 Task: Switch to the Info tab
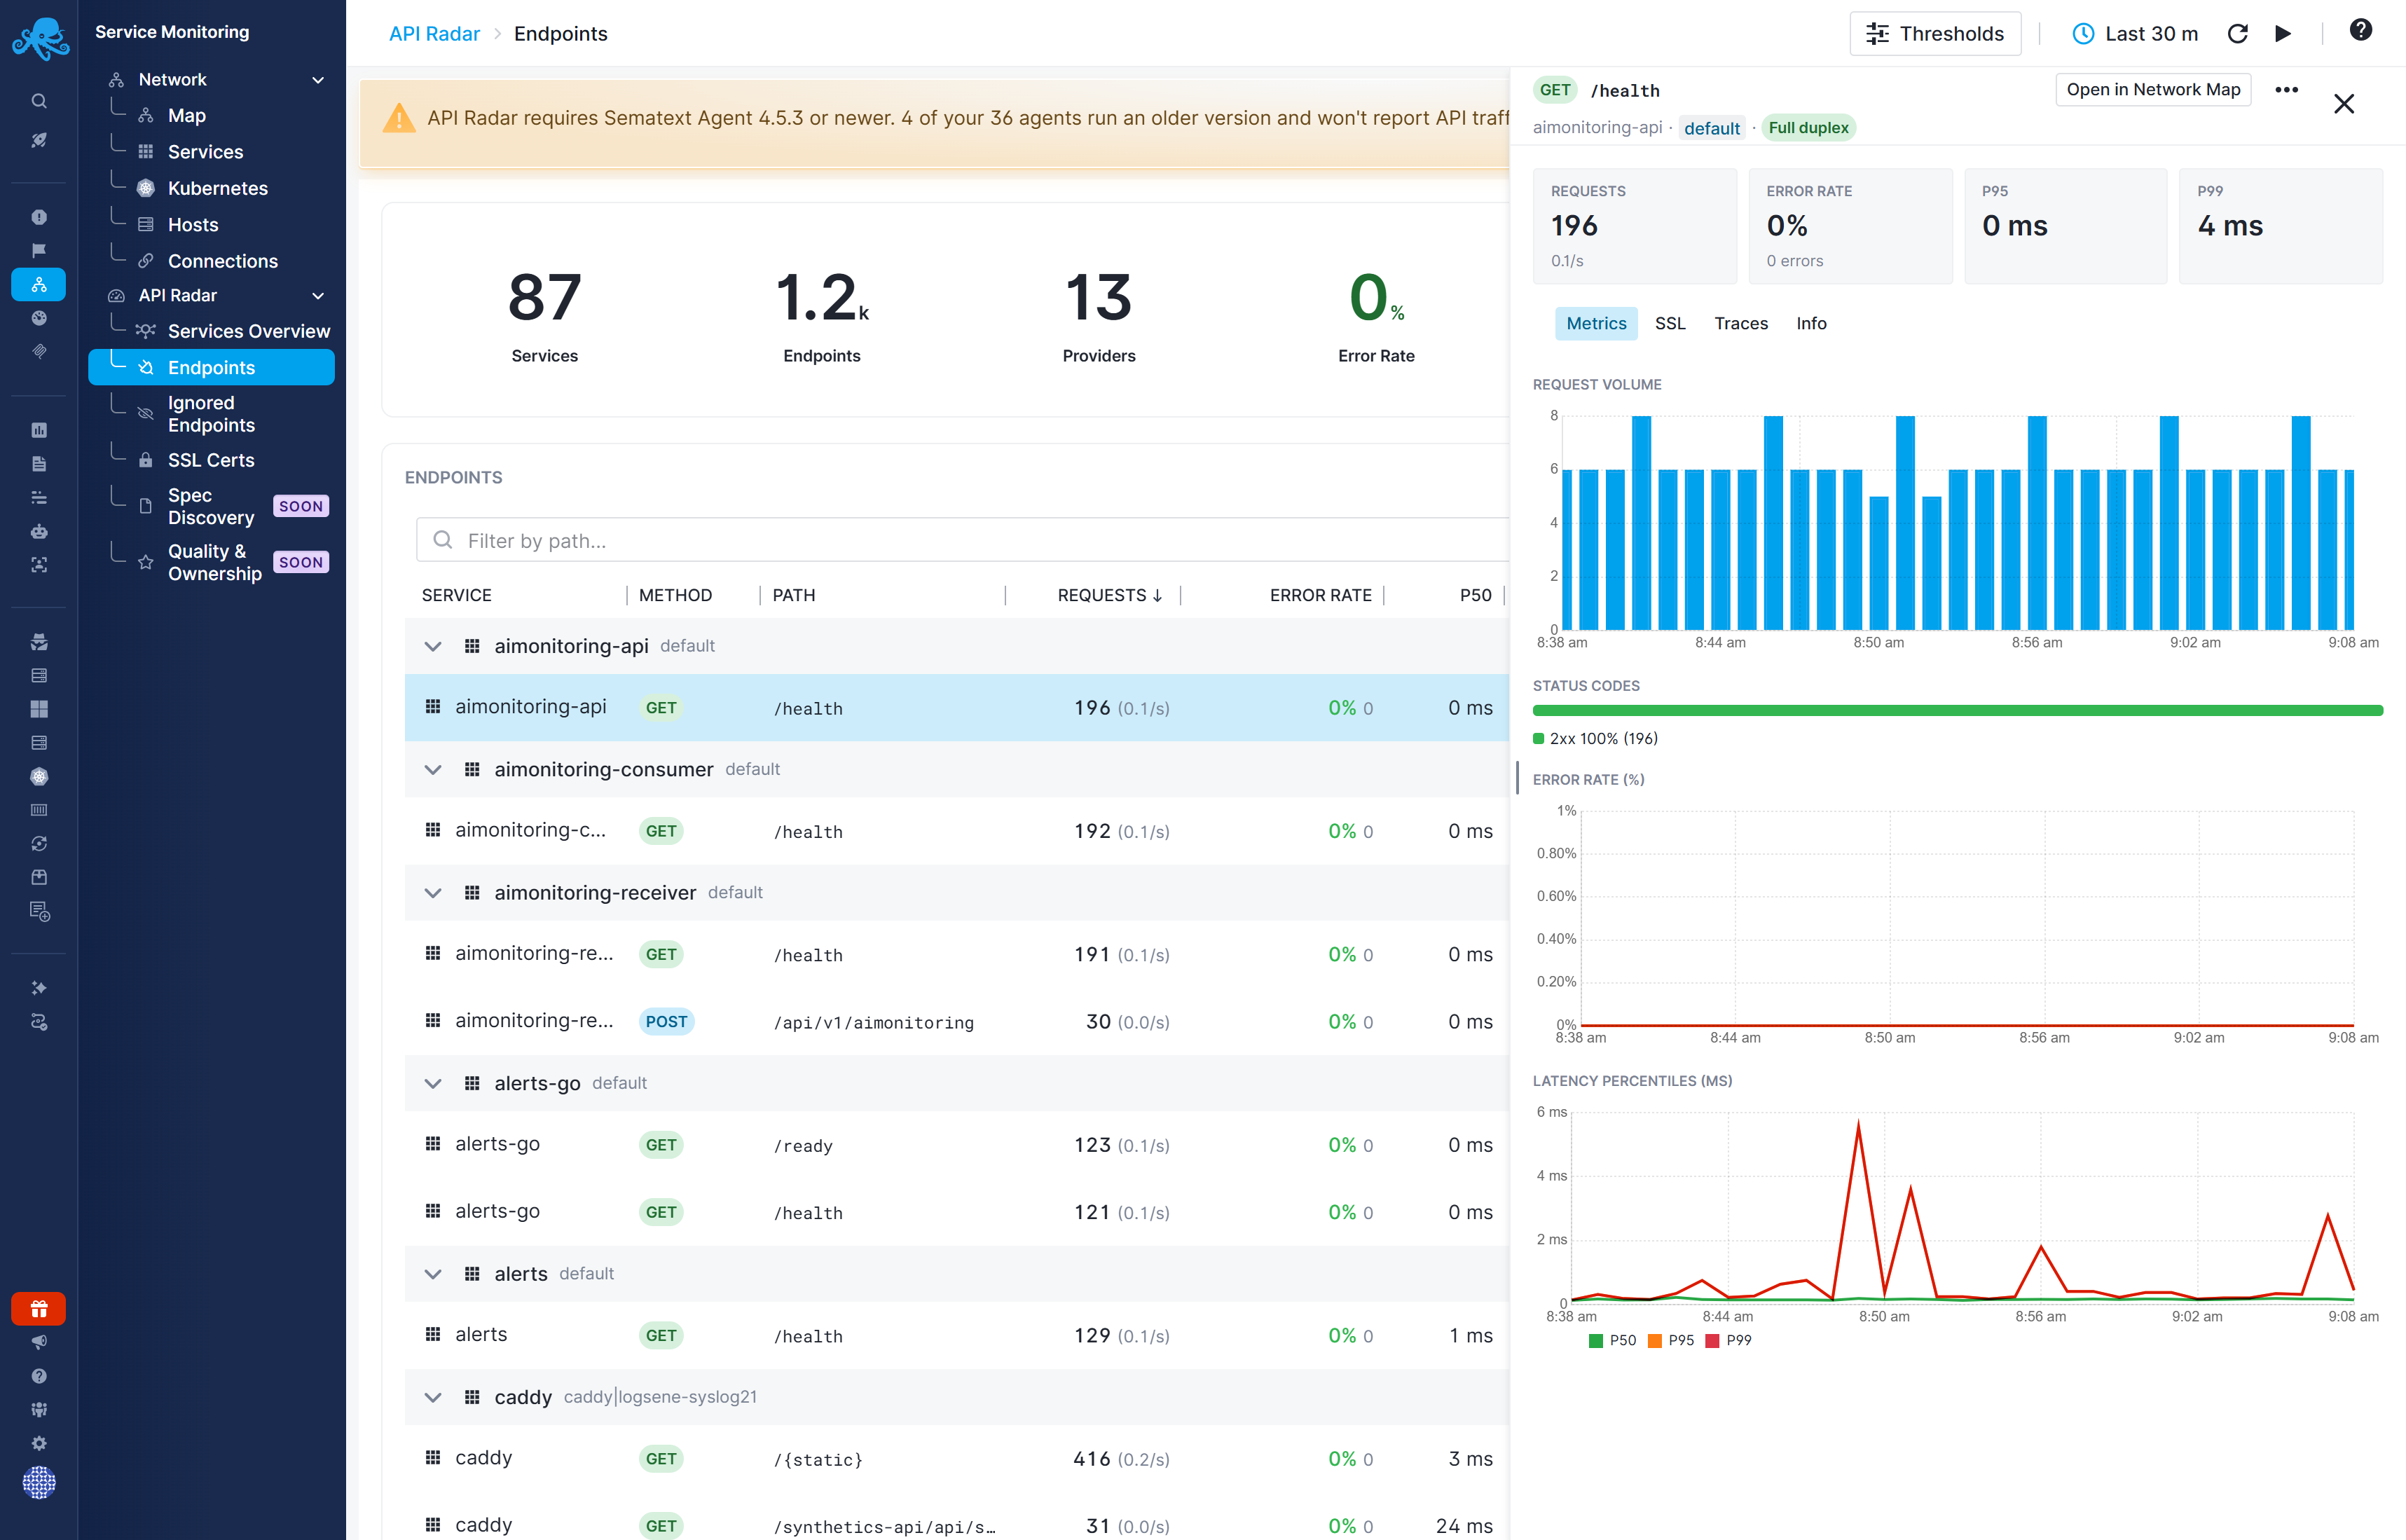click(x=1811, y=323)
